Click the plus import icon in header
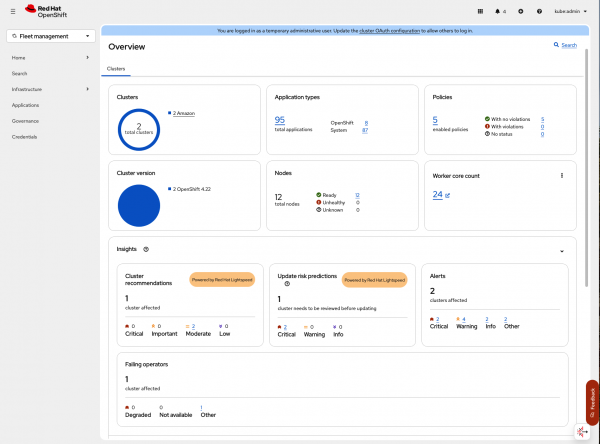The width and height of the screenshot is (600, 444). click(x=521, y=11)
